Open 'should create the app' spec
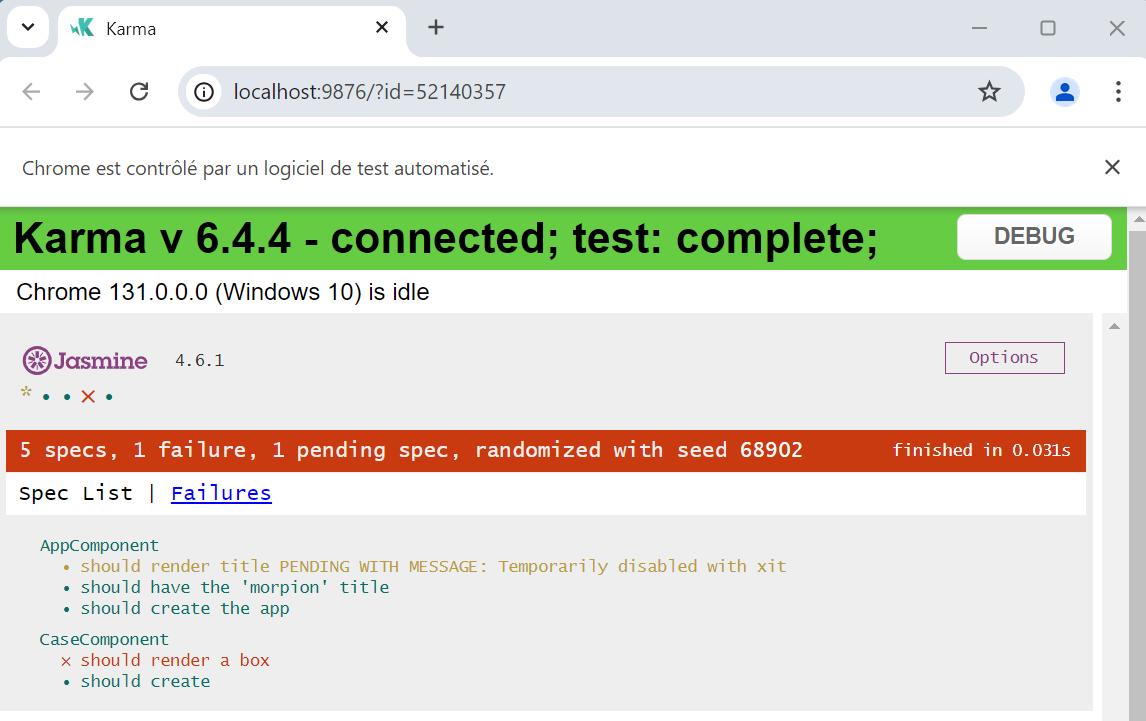1146x721 pixels. click(x=185, y=608)
